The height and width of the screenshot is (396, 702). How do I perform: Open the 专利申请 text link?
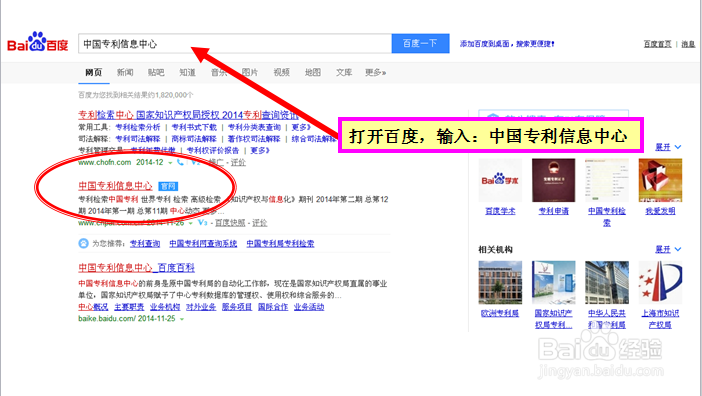553,211
